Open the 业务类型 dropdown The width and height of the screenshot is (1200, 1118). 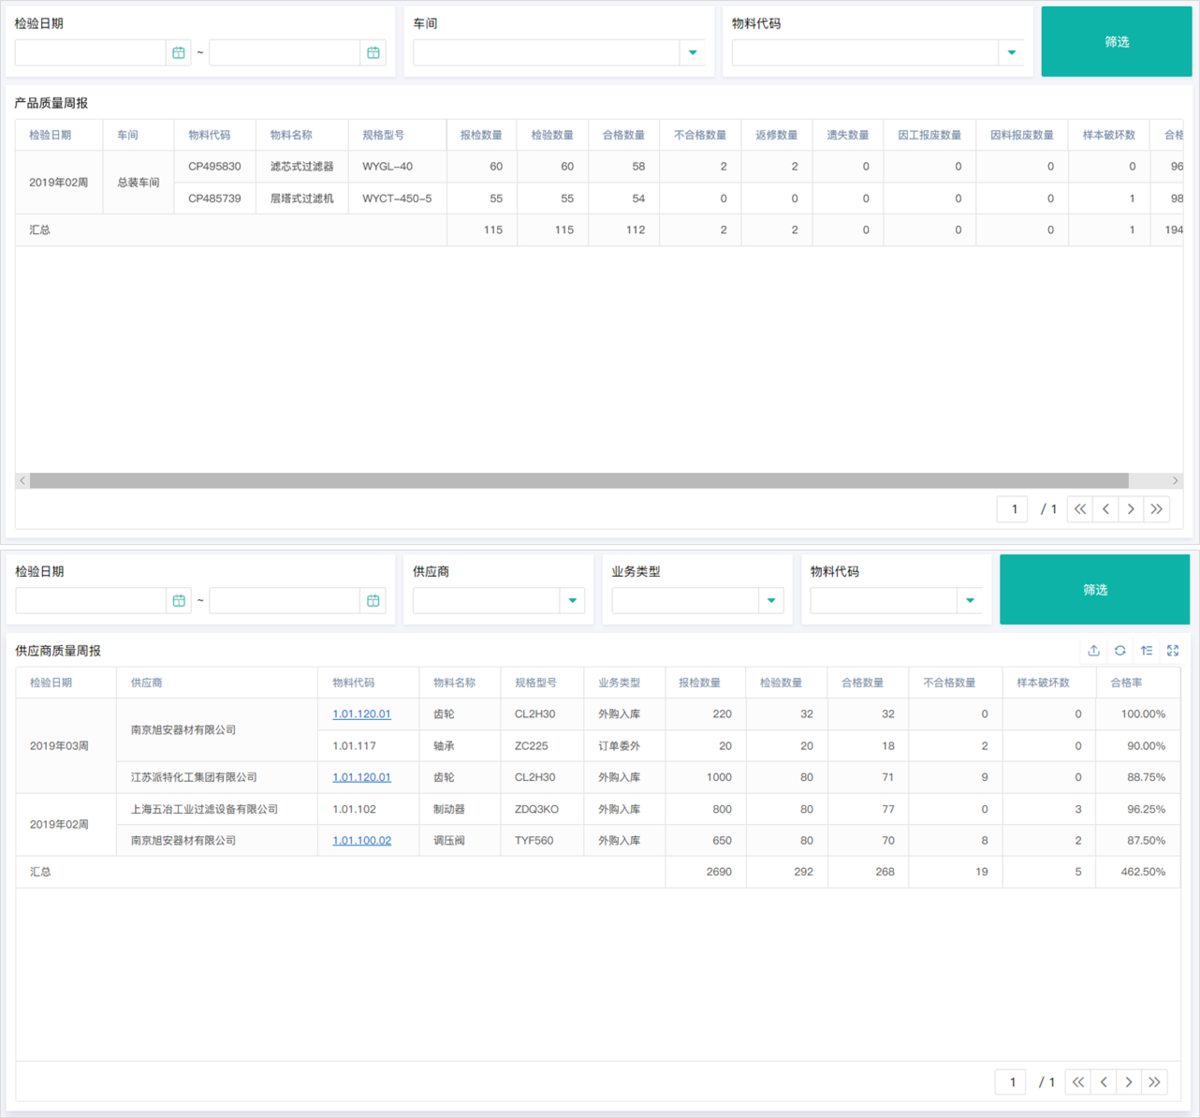[771, 601]
